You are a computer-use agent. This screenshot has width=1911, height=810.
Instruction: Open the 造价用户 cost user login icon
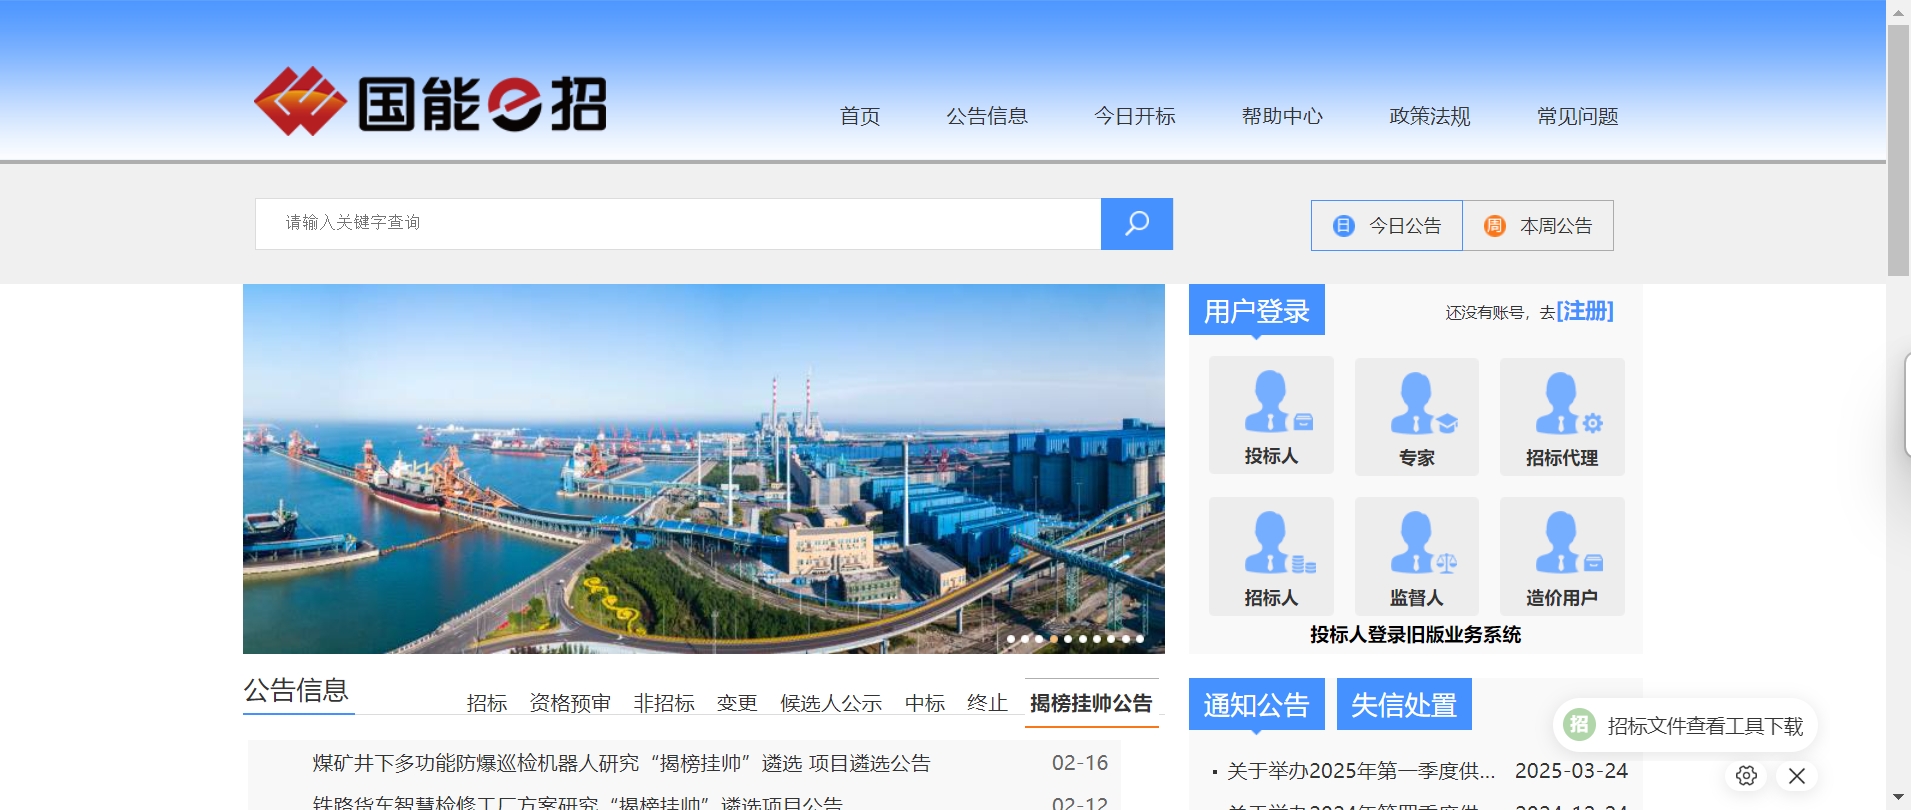[x=1561, y=557]
